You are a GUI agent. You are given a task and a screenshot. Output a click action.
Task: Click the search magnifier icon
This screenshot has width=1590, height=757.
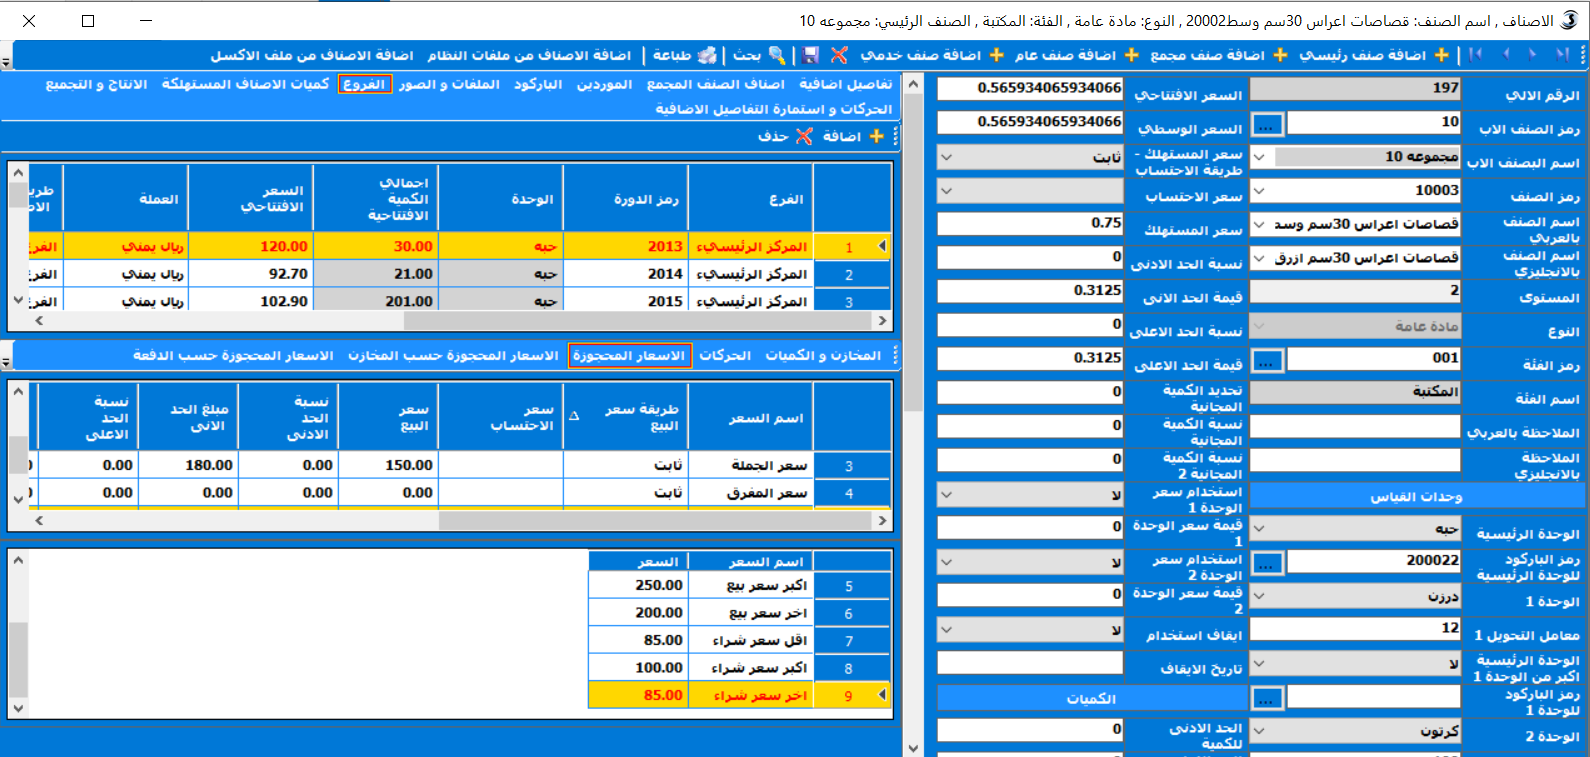pyautogui.click(x=777, y=55)
